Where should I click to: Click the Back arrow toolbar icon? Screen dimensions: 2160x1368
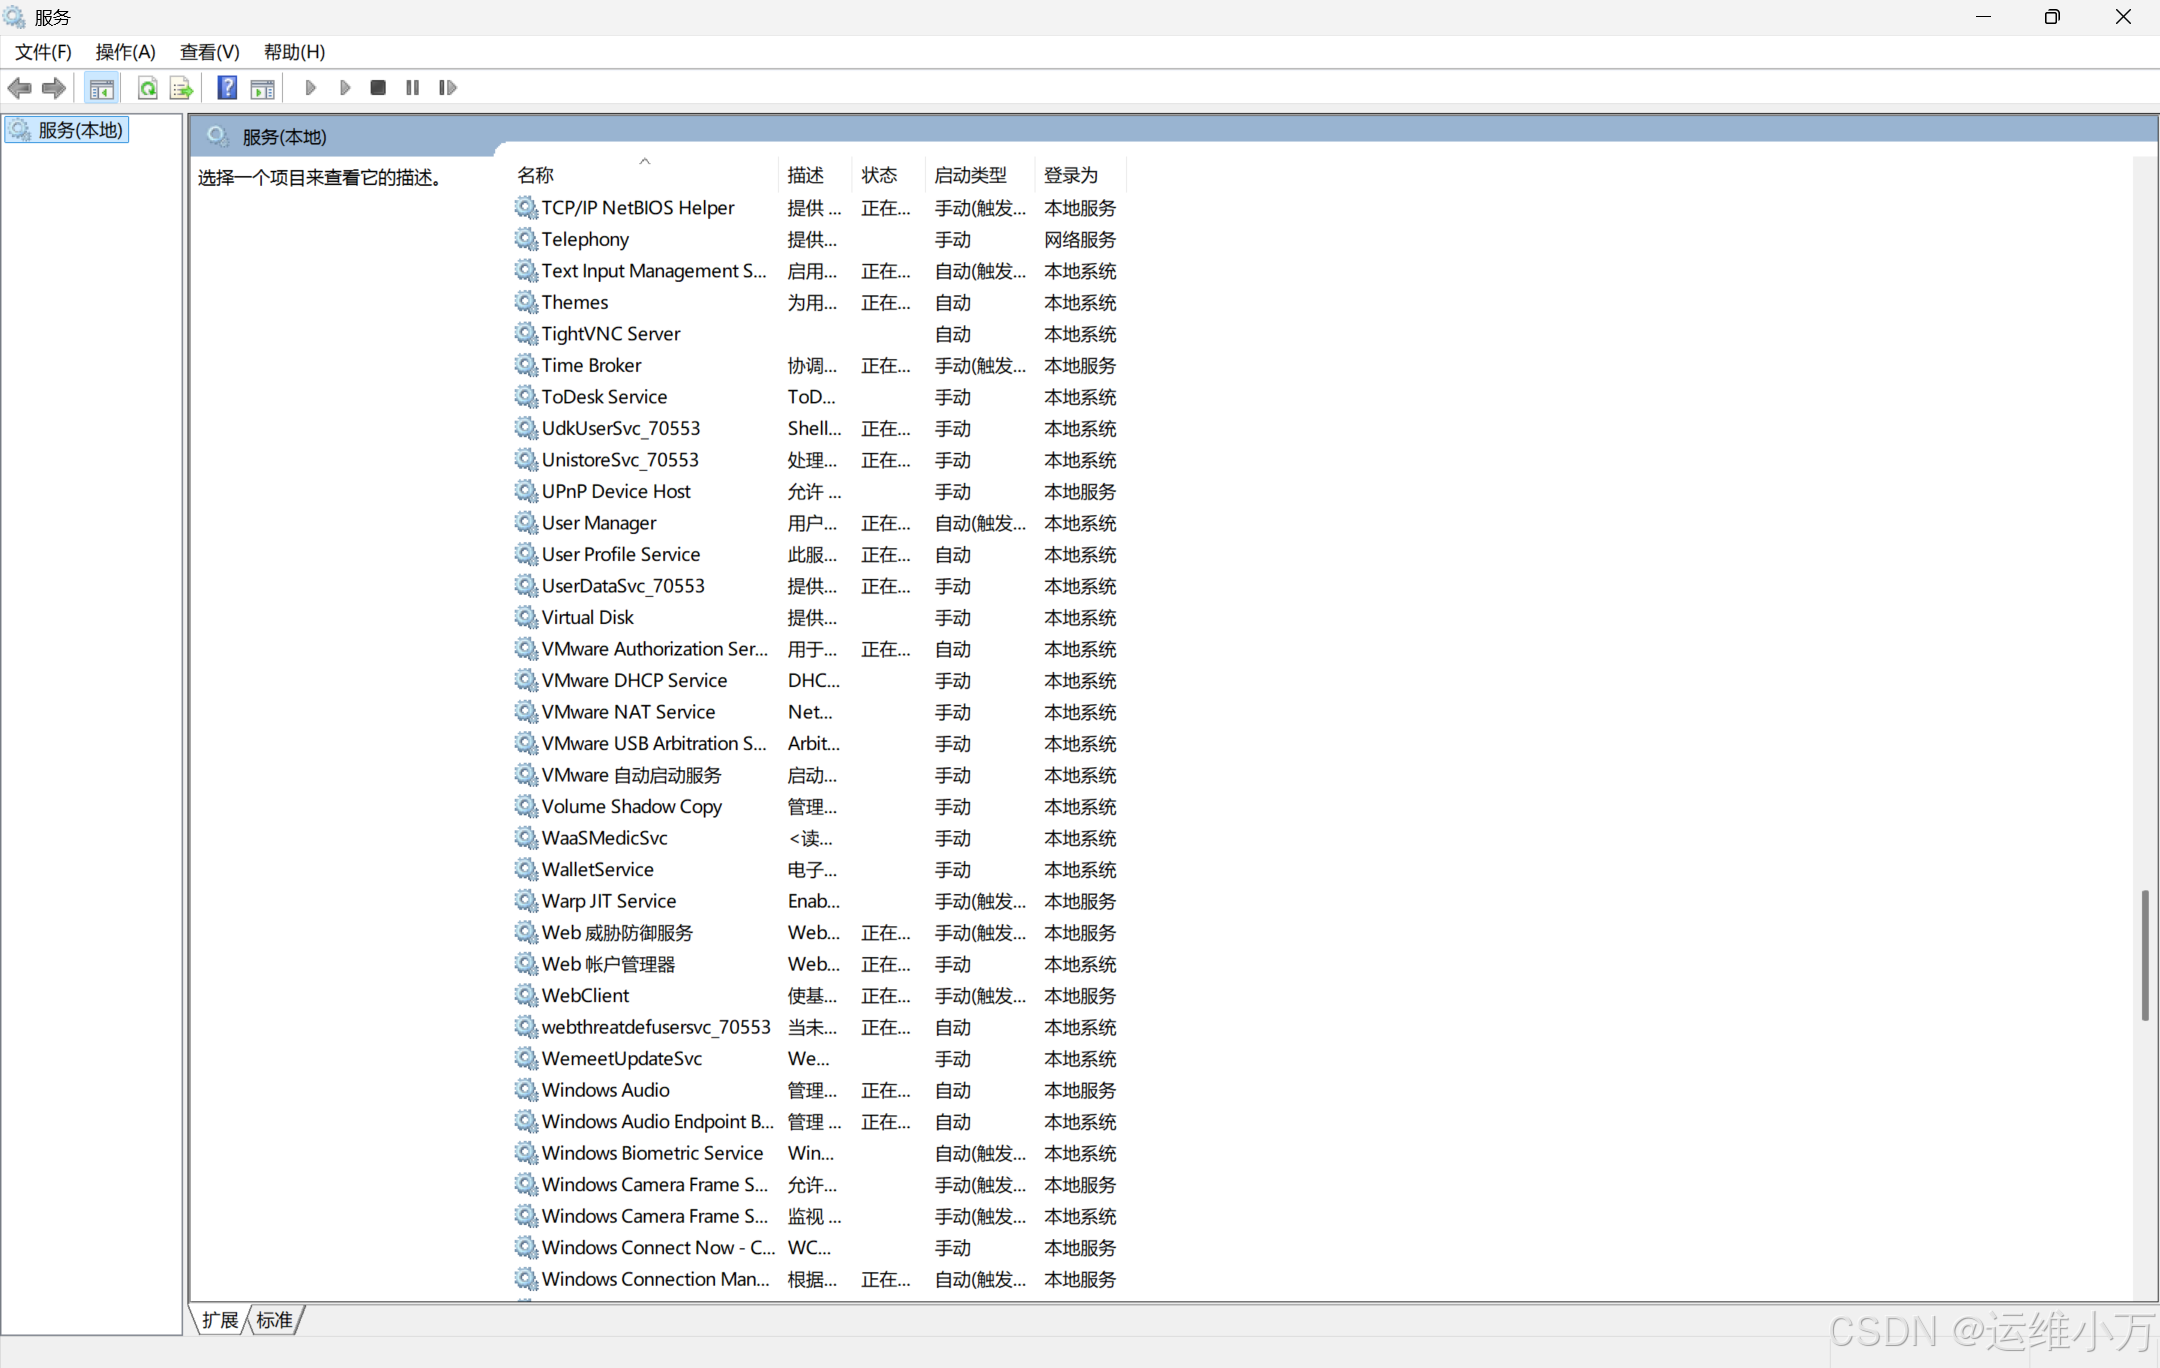tap(19, 88)
